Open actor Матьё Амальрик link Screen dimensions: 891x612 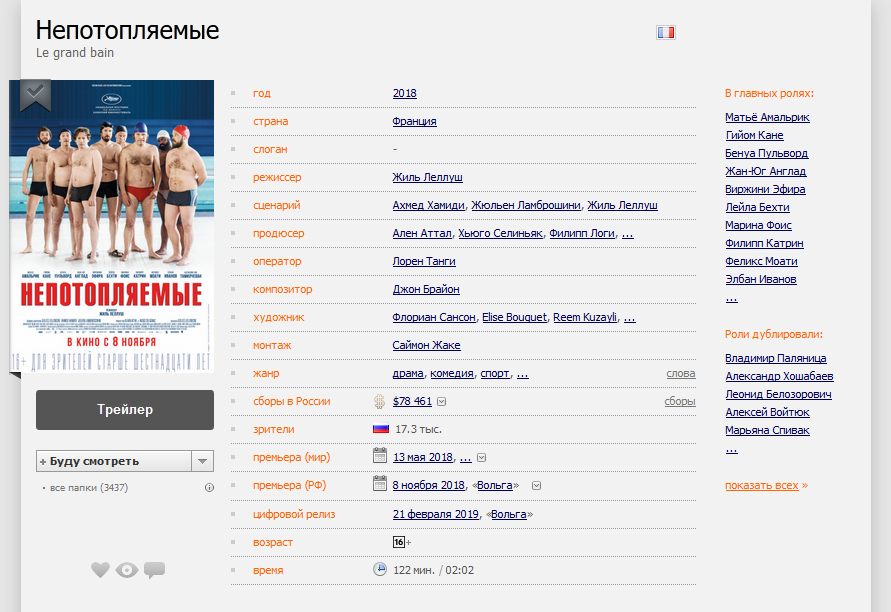pos(767,117)
